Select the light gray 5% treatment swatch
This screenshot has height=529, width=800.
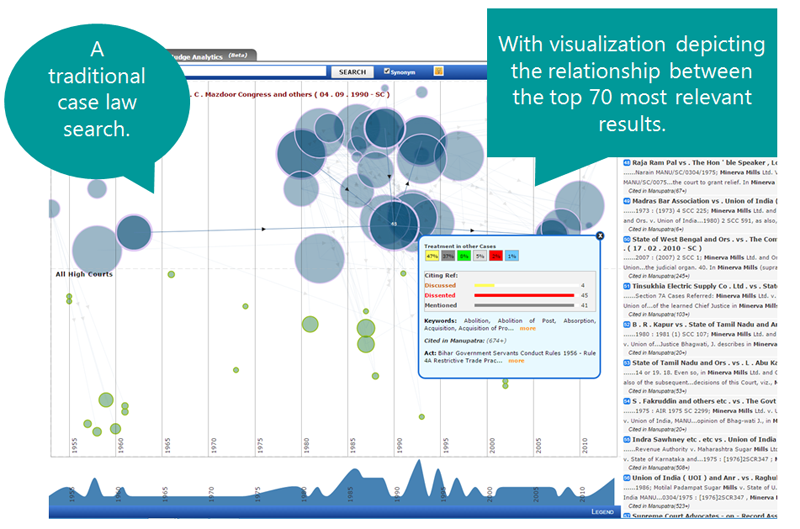480,256
